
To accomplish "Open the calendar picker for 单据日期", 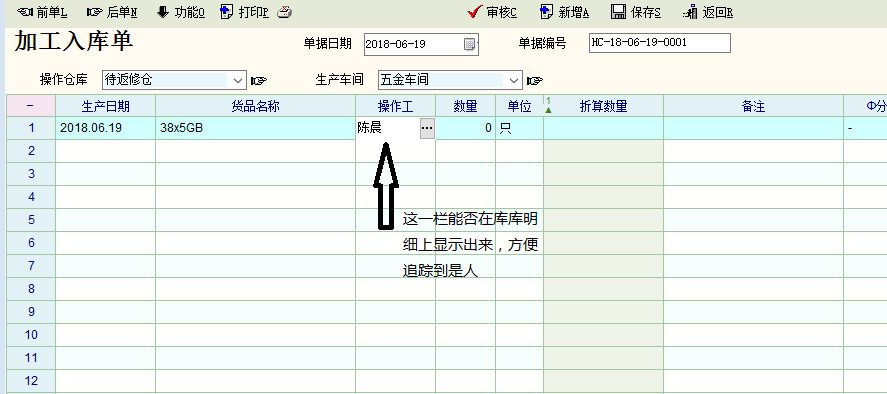I will (471, 44).
